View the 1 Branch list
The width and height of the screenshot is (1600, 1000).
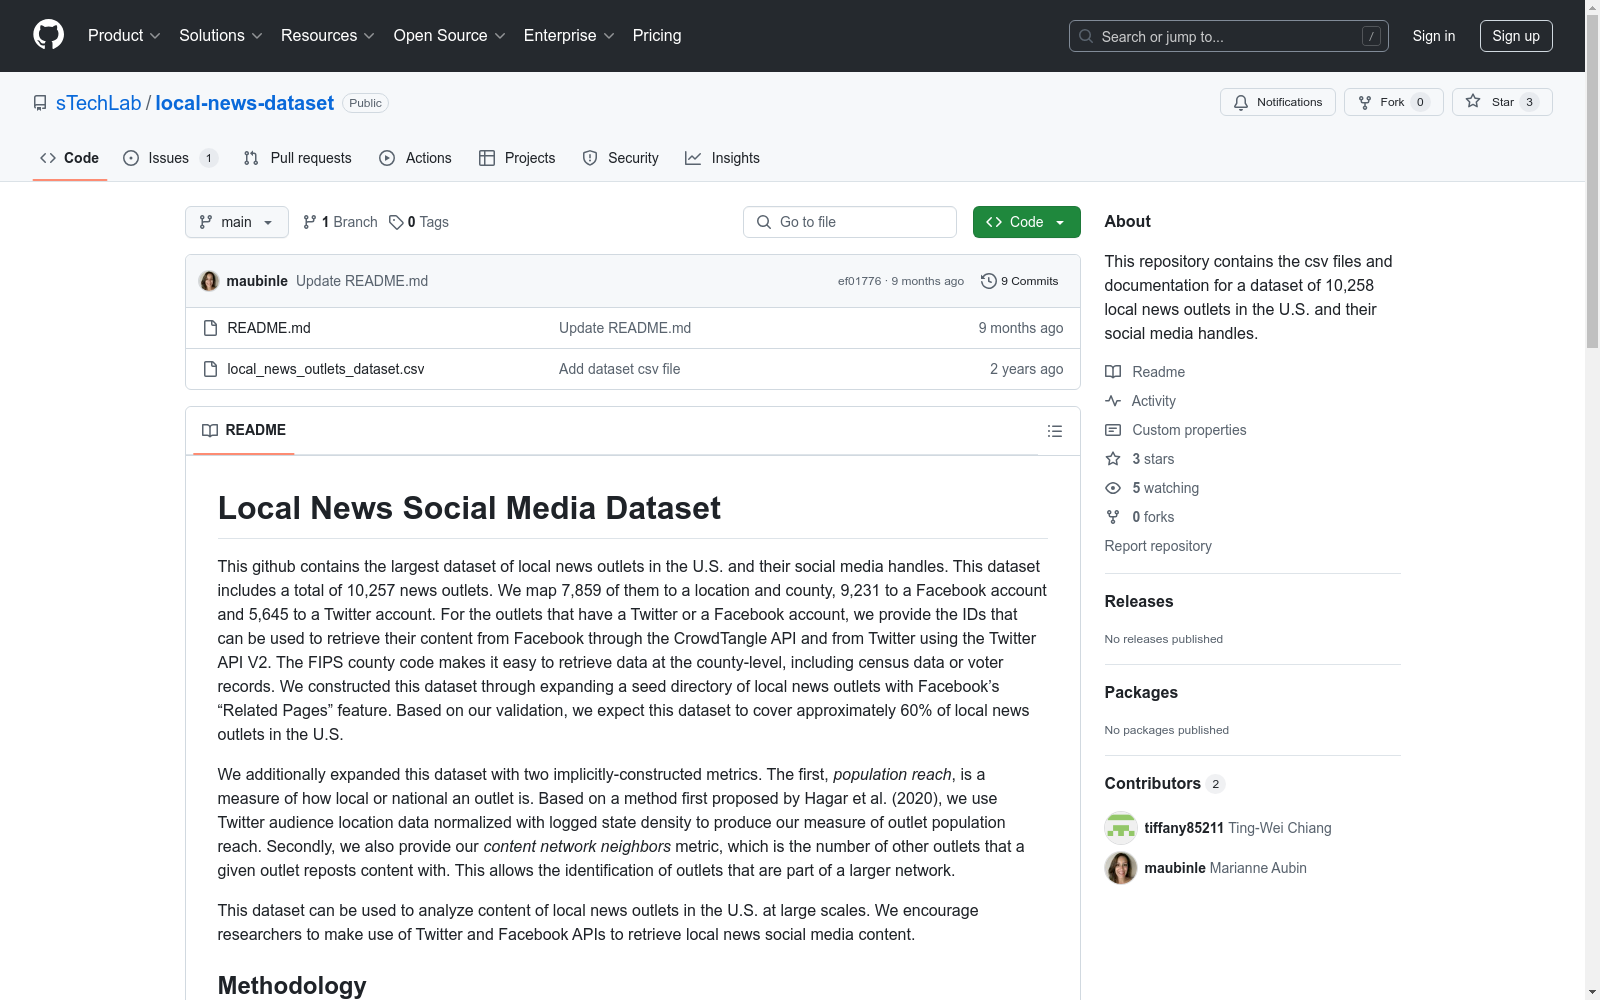pyautogui.click(x=340, y=222)
